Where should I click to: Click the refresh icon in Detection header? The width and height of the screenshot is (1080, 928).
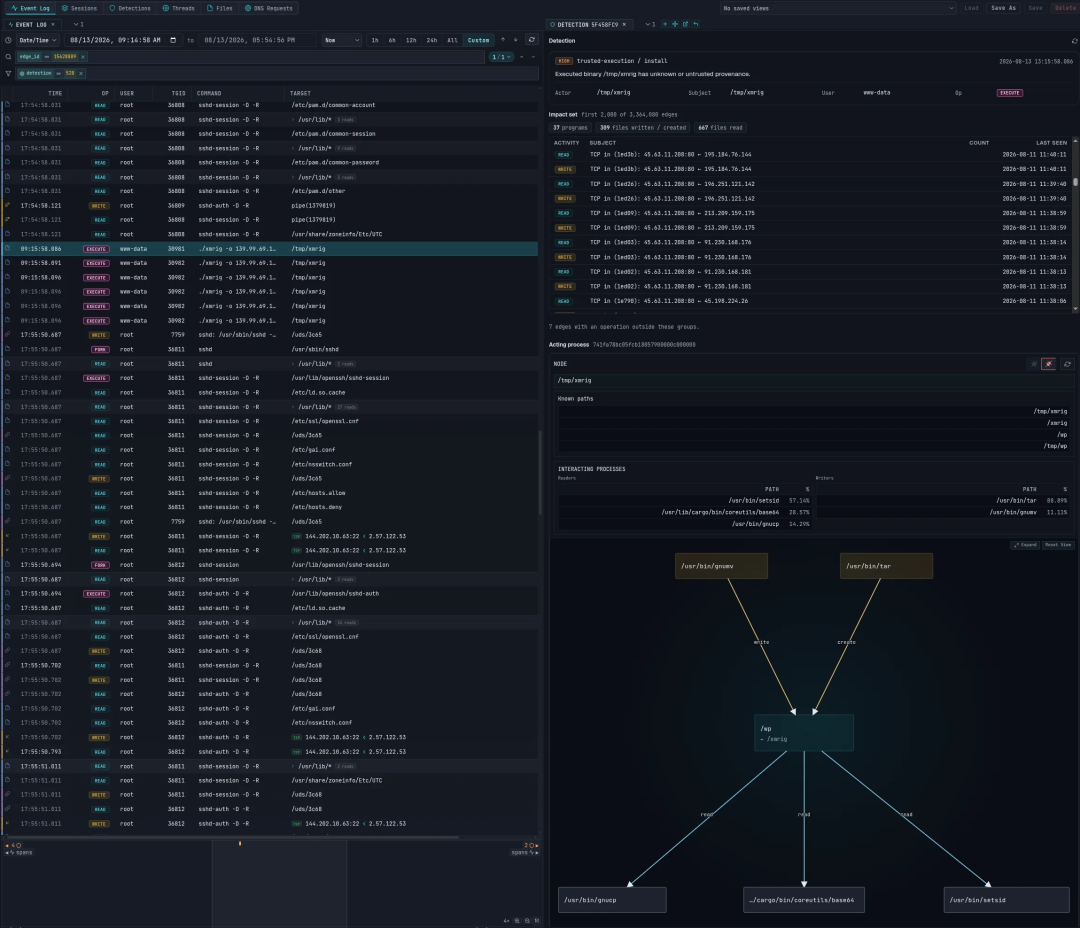1074,41
